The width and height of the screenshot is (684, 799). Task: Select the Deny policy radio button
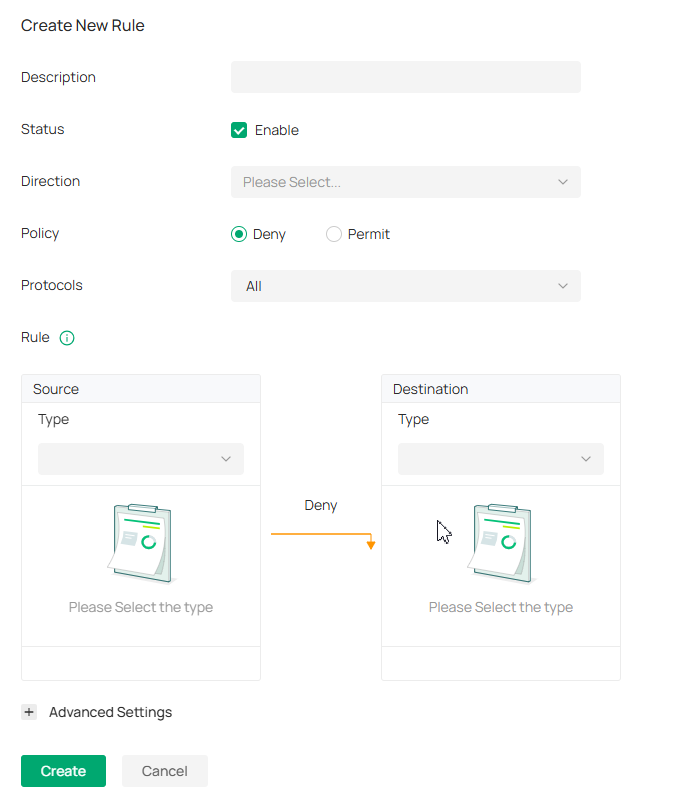(239, 234)
